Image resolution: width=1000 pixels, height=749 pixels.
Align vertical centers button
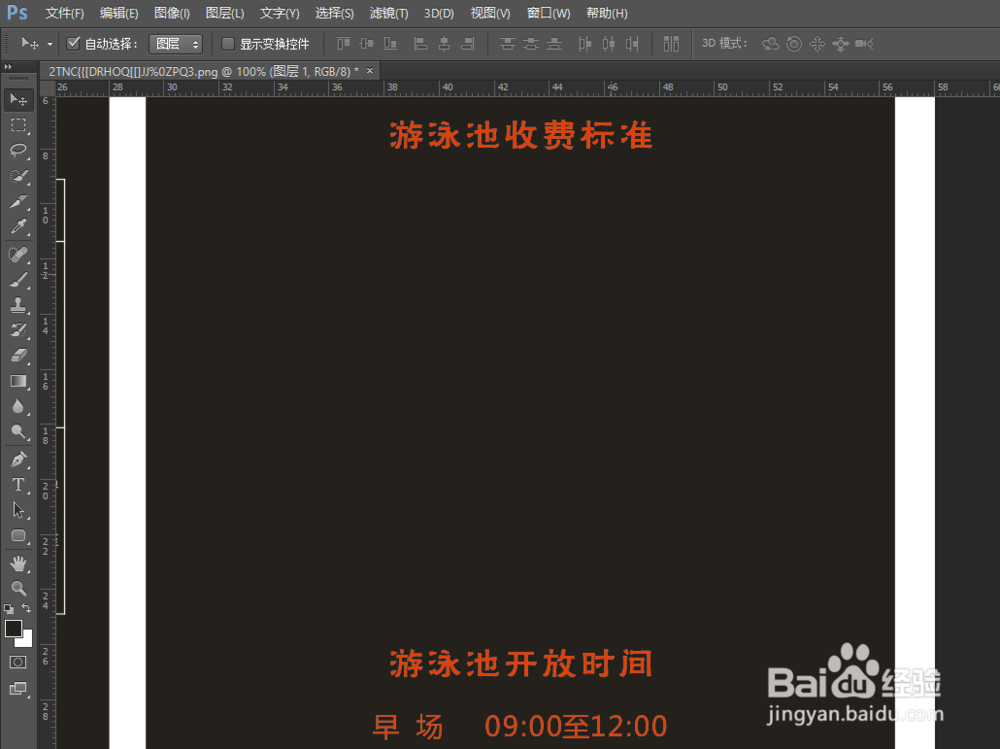click(367, 43)
